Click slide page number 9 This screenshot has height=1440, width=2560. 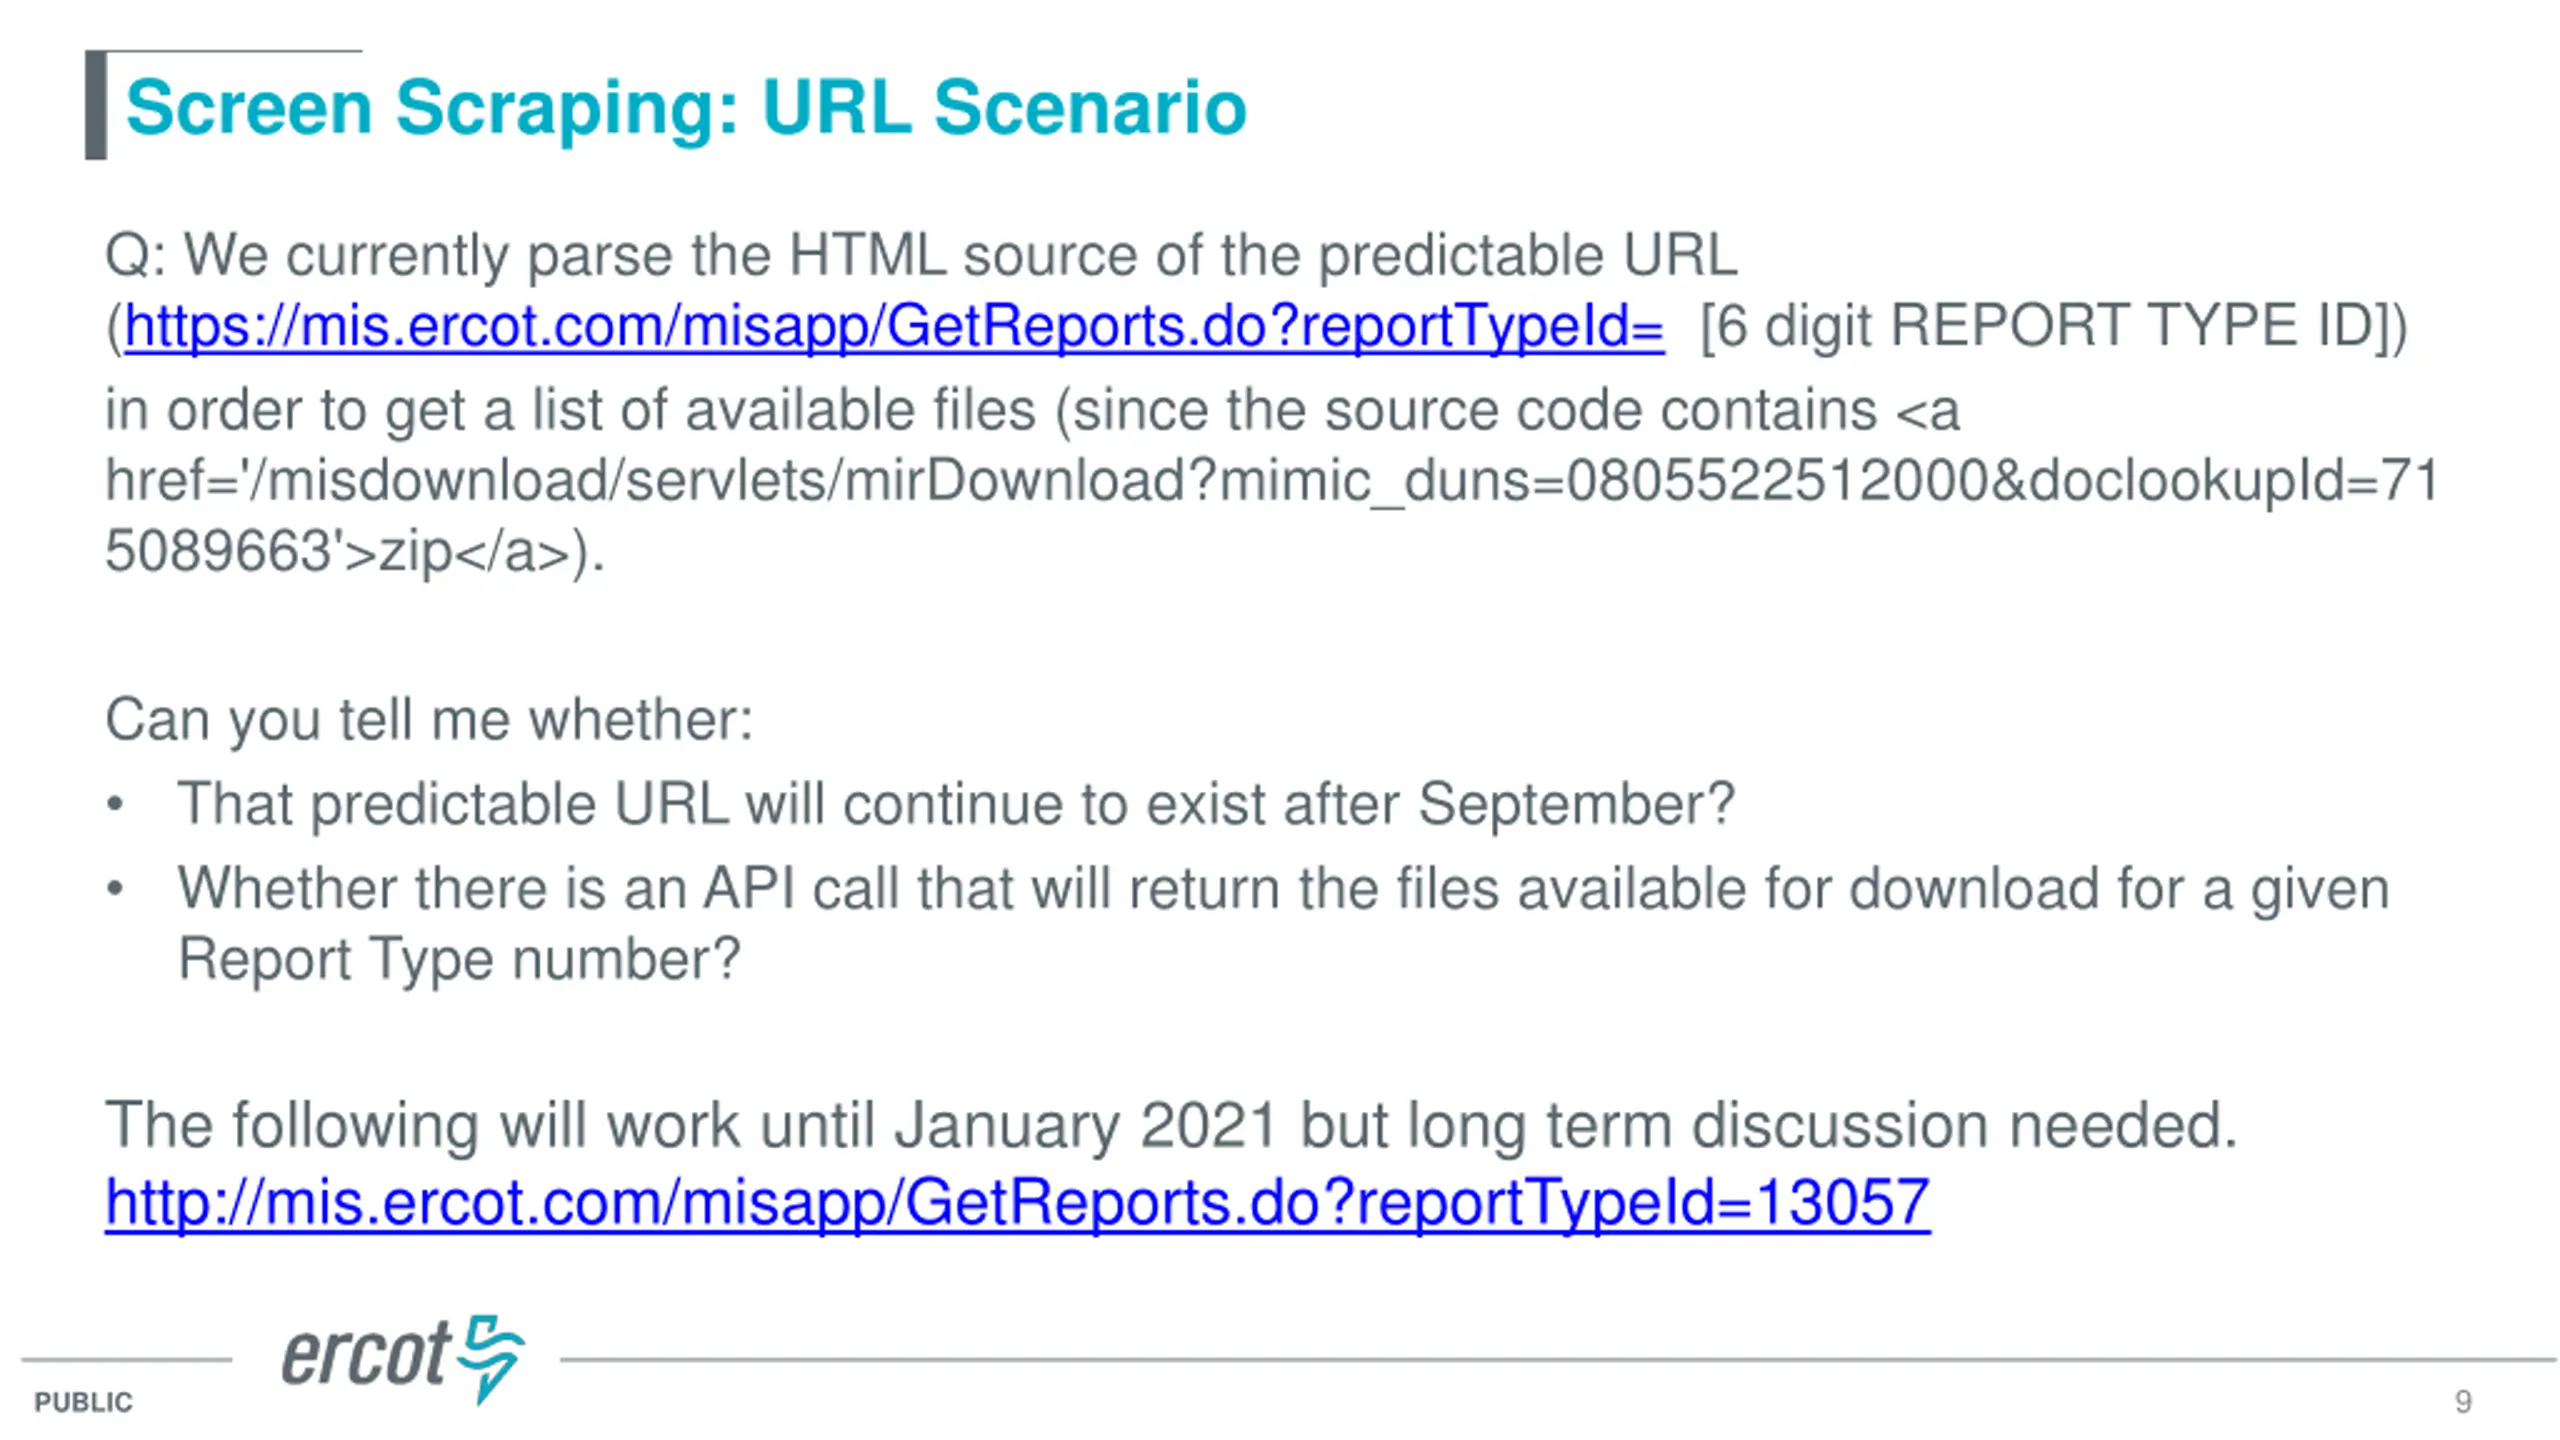point(2462,1401)
